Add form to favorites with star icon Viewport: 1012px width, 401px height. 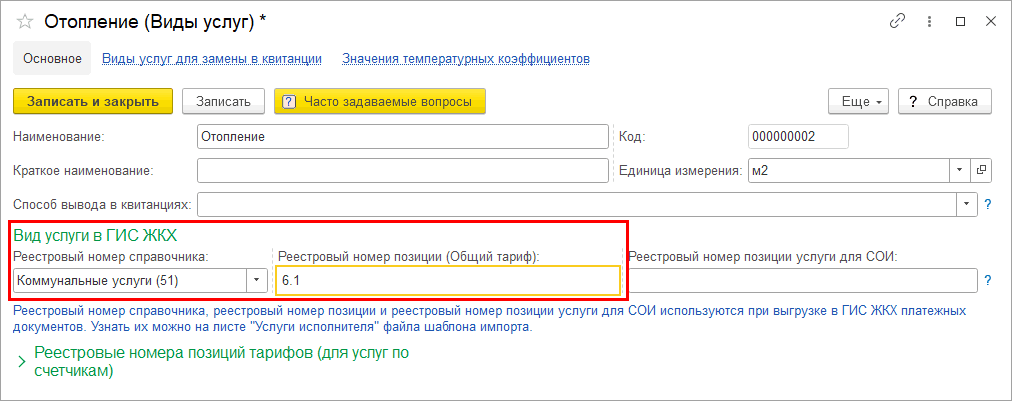(25, 21)
